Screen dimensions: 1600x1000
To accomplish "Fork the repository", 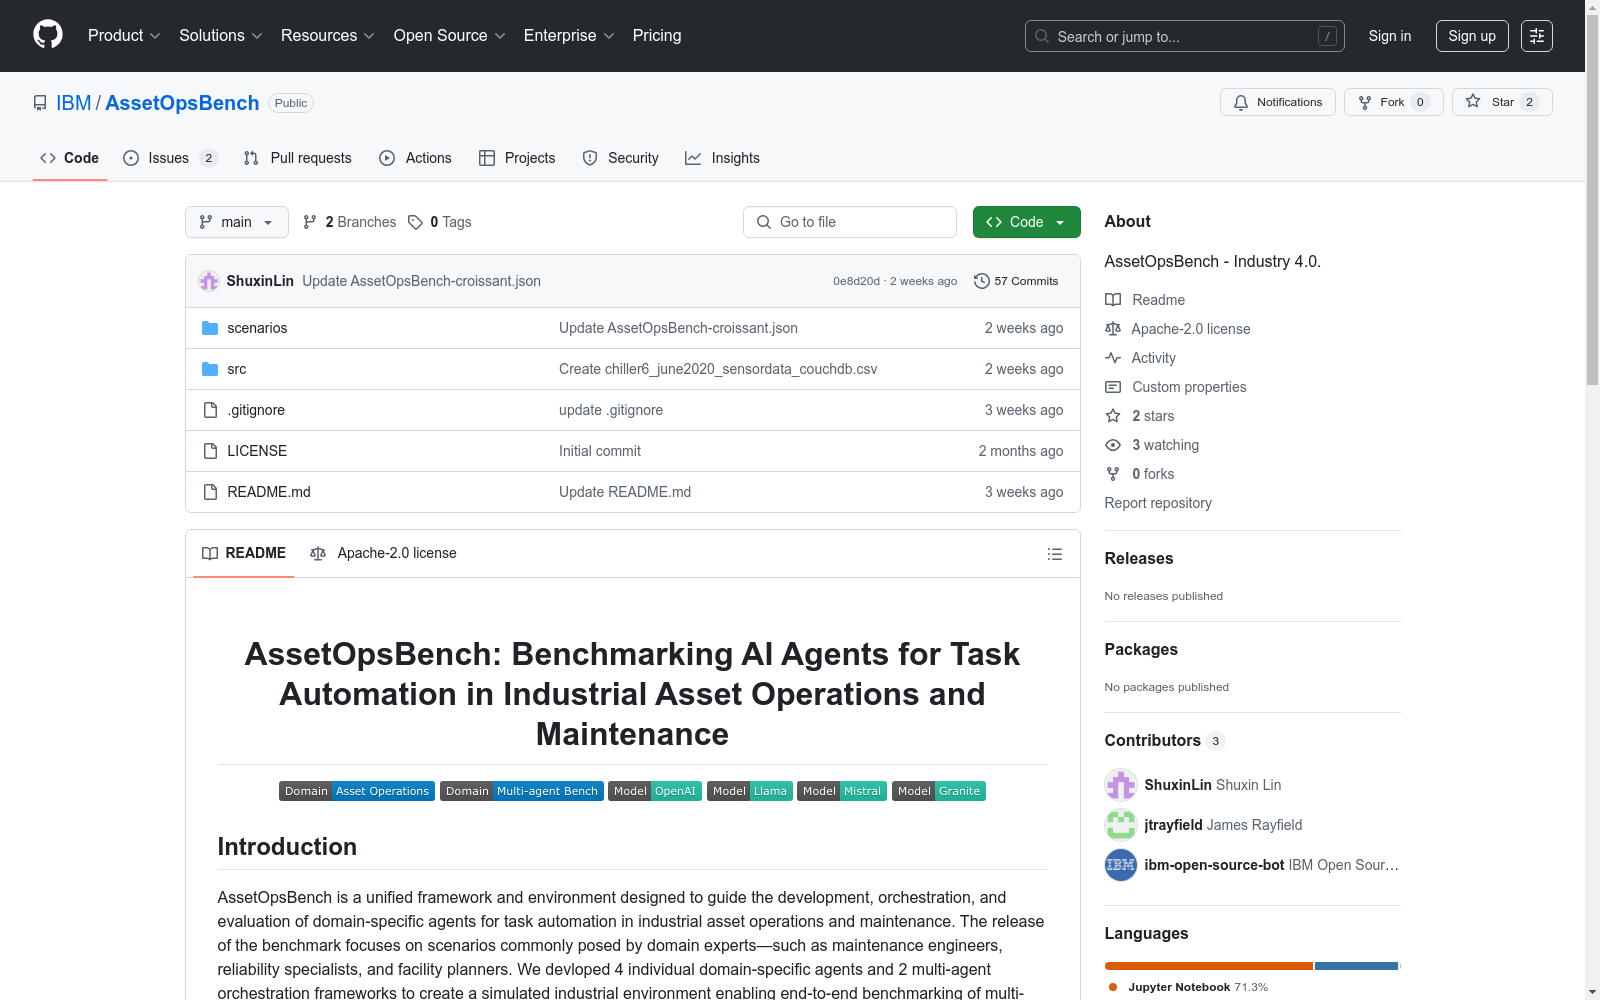I will pos(1394,102).
